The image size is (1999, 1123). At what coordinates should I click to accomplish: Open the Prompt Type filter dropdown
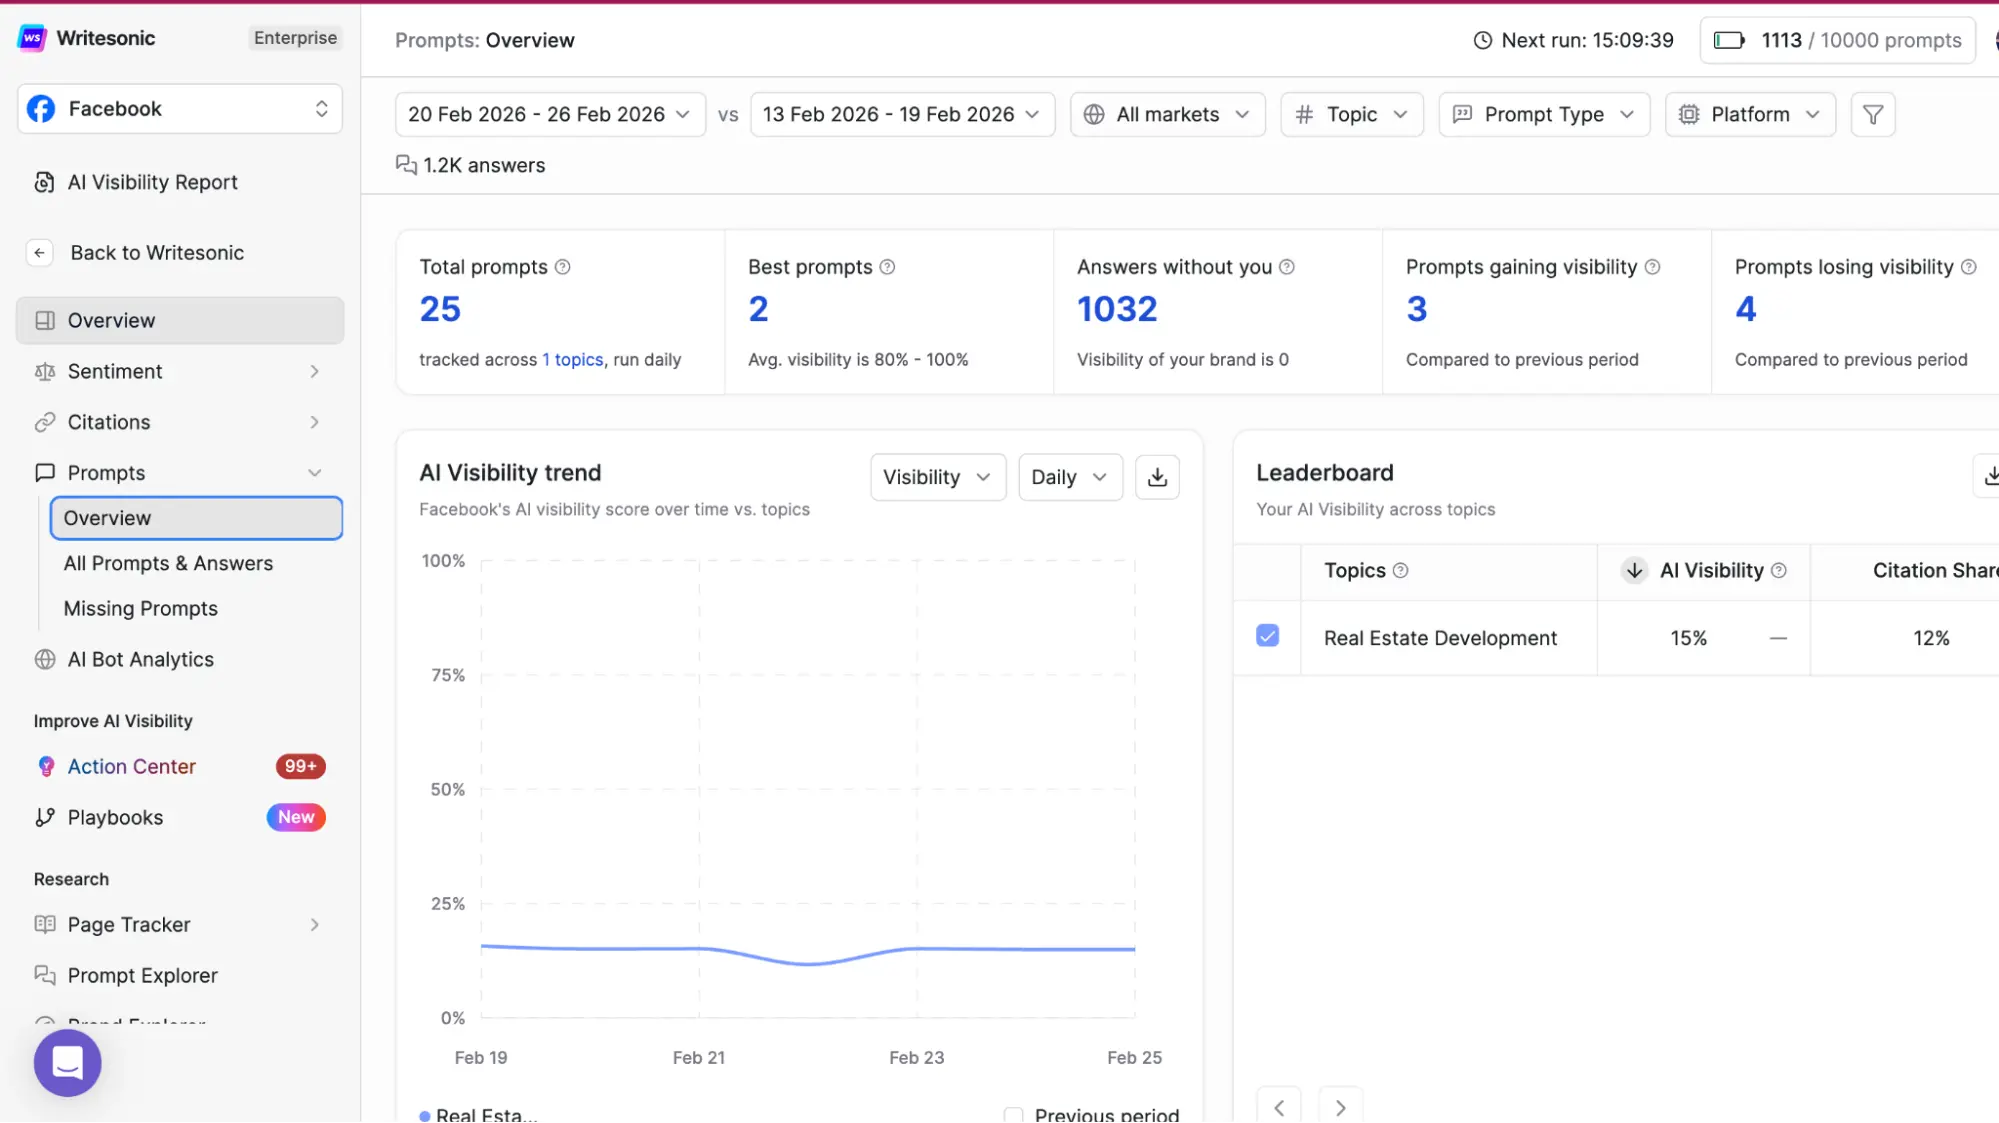(1543, 115)
